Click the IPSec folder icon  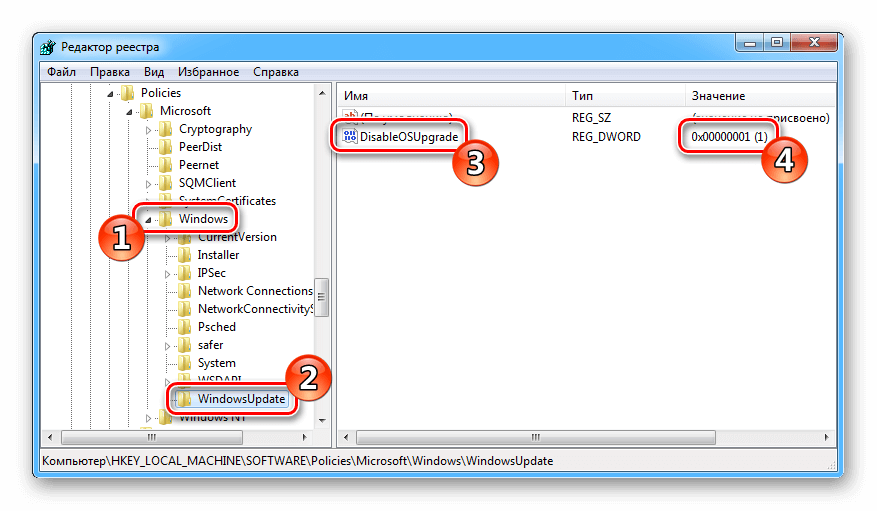coord(185,273)
